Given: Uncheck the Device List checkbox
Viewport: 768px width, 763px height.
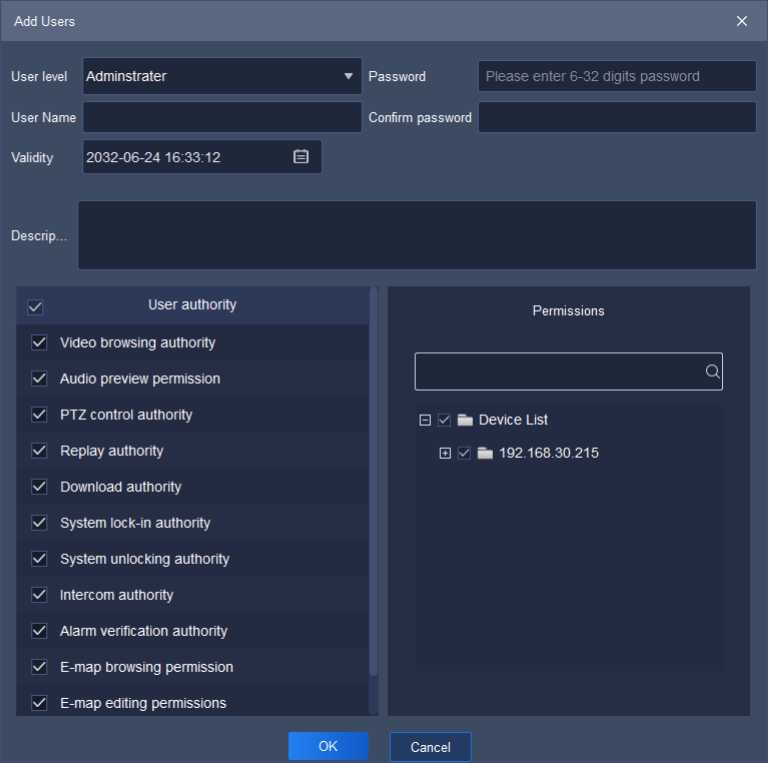Looking at the screenshot, I should [445, 420].
